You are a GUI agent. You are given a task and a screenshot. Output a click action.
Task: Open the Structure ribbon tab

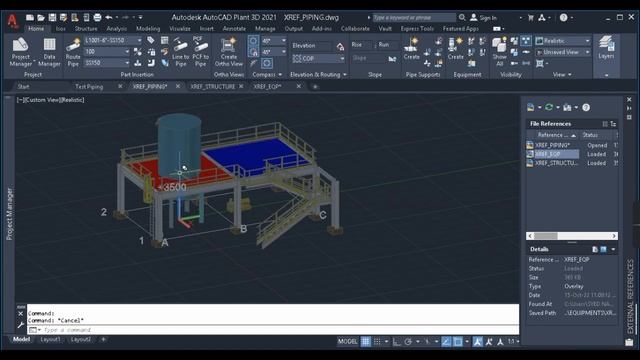click(x=86, y=29)
